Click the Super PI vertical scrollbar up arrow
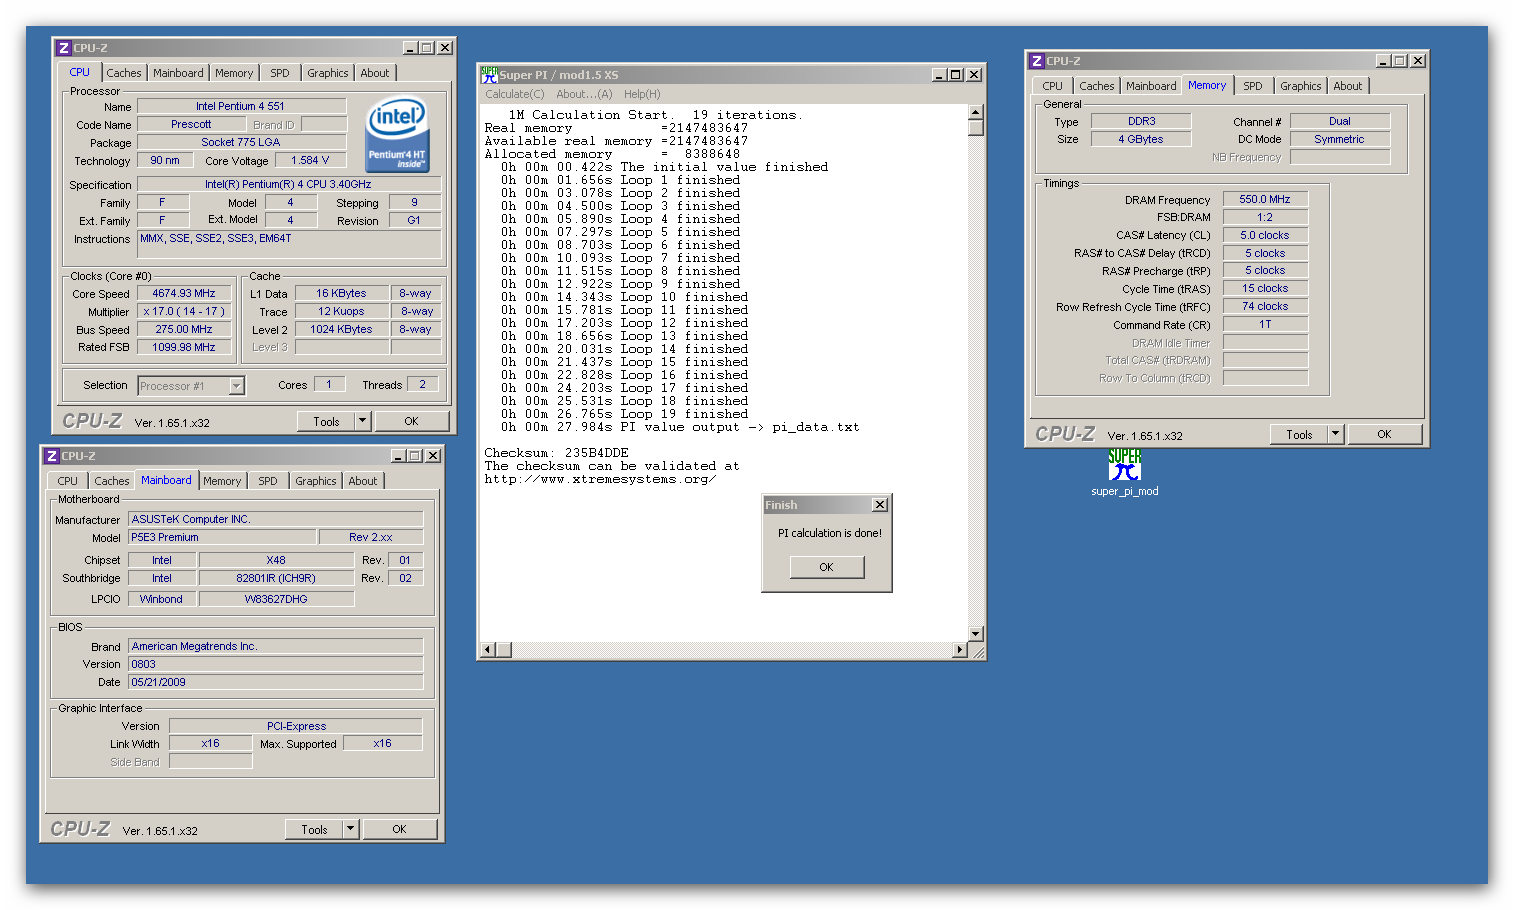The width and height of the screenshot is (1514, 910). pyautogui.click(x=976, y=112)
